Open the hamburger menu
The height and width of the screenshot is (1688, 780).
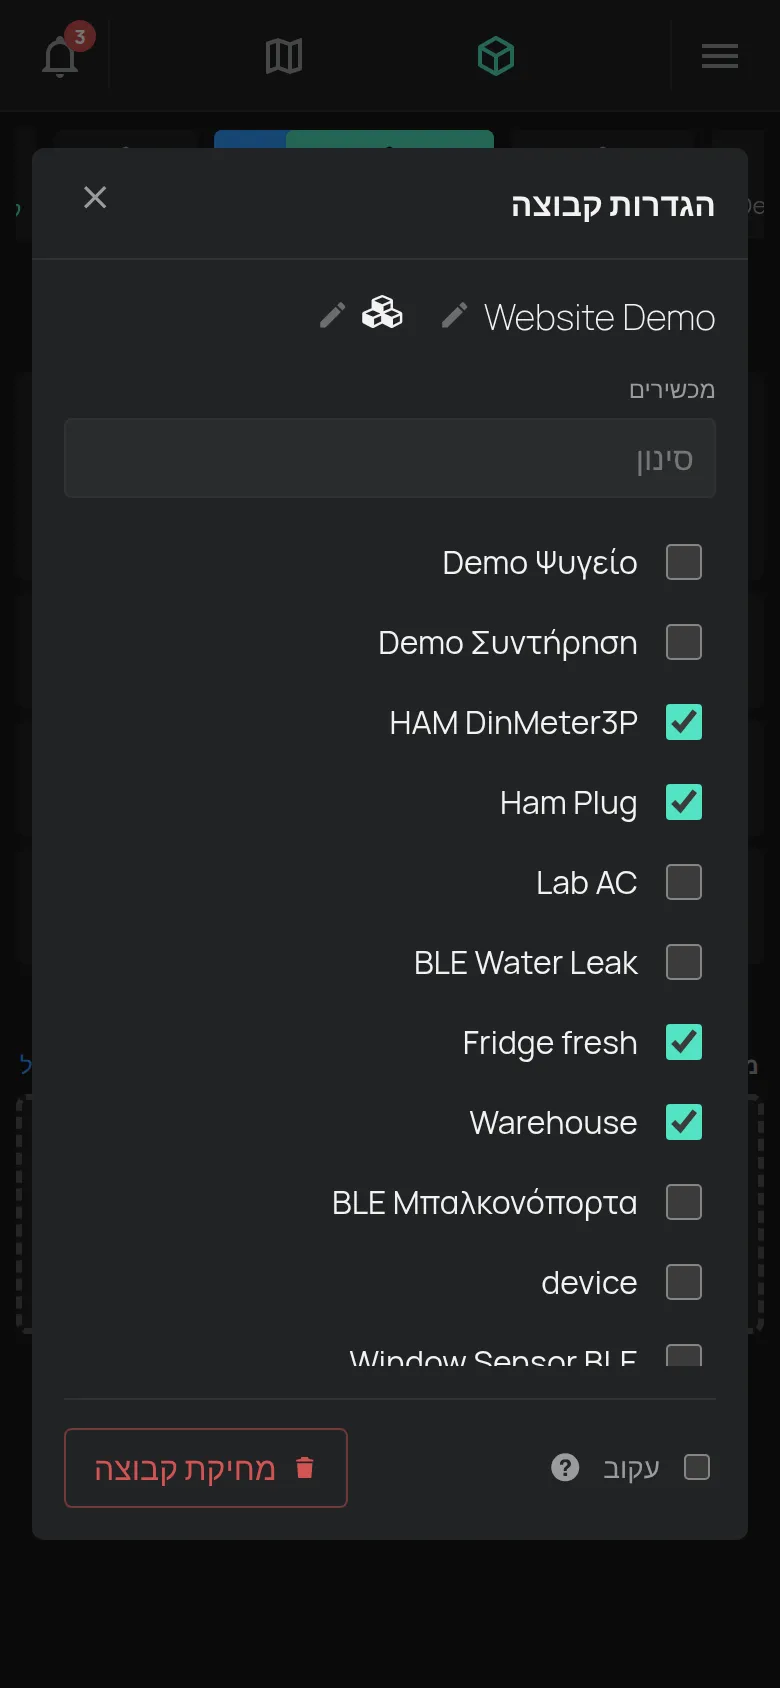(x=720, y=56)
